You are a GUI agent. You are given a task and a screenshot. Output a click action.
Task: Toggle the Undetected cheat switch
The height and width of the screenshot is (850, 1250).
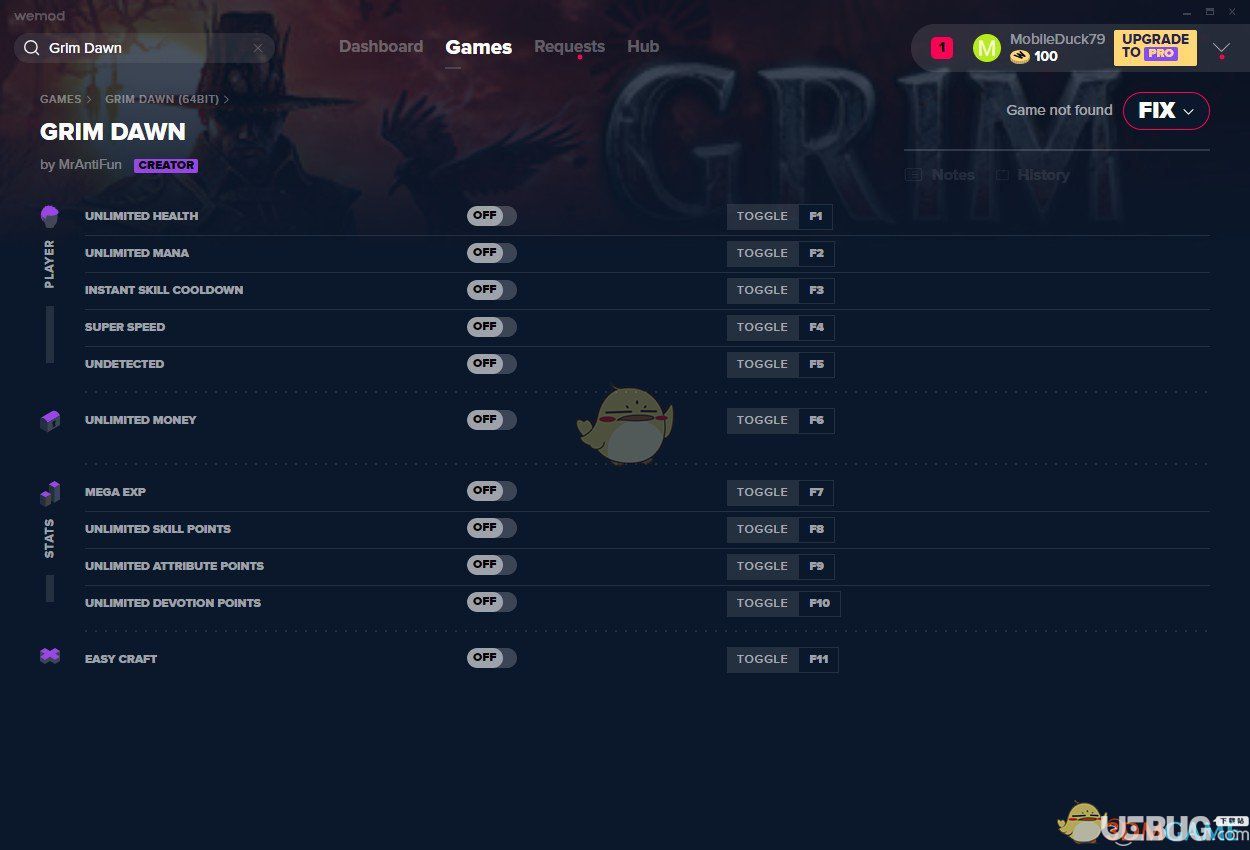[x=492, y=364]
